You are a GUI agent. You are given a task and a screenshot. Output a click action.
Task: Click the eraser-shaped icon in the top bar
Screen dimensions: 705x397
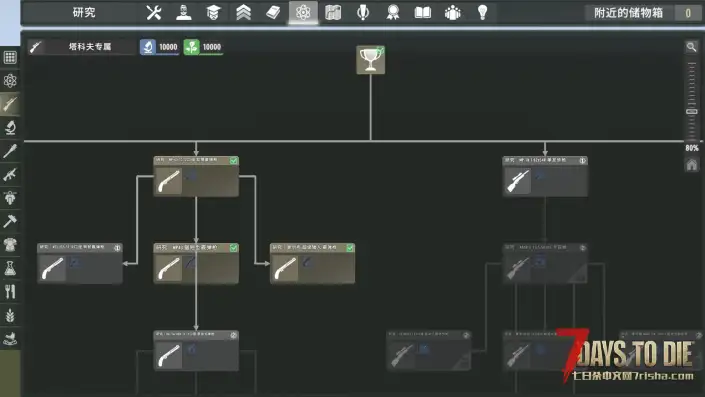(x=273, y=13)
